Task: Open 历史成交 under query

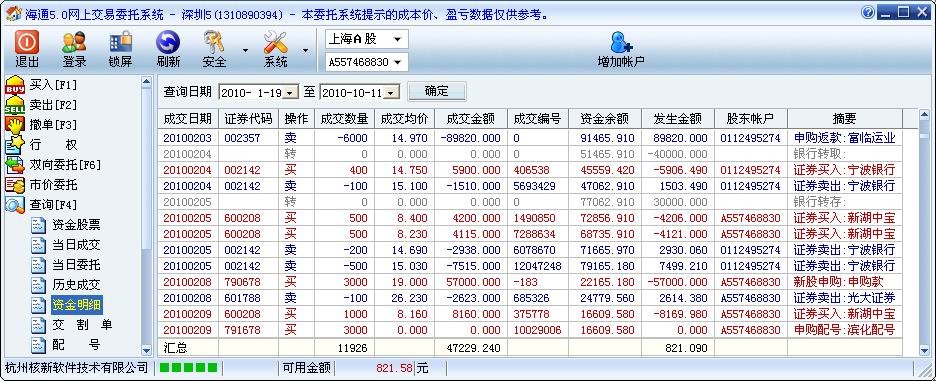Action: point(67,285)
